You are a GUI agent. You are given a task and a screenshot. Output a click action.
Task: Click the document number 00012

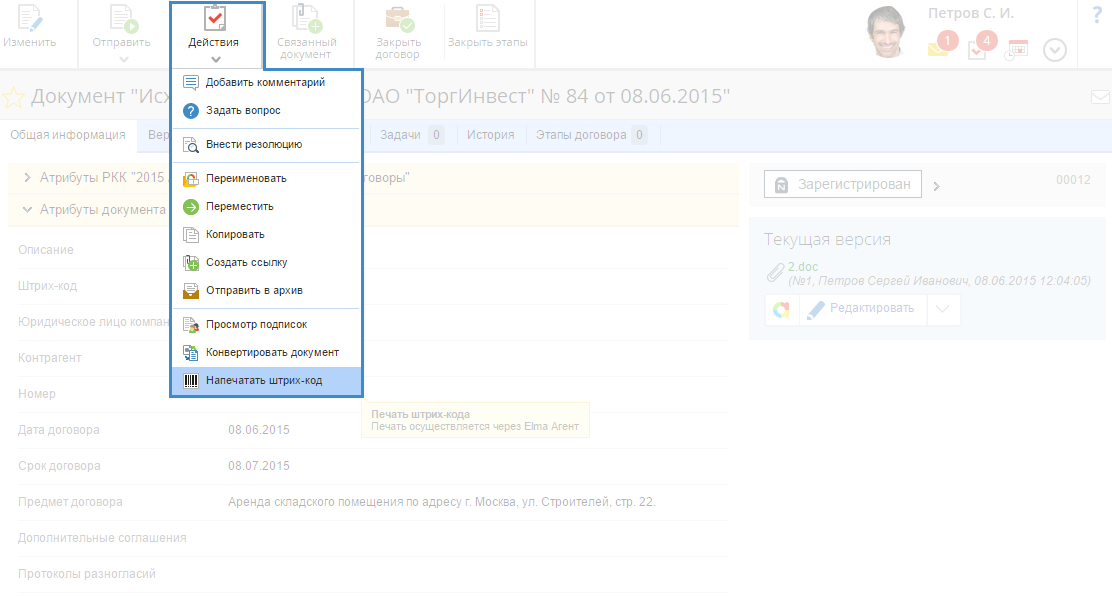click(1073, 180)
